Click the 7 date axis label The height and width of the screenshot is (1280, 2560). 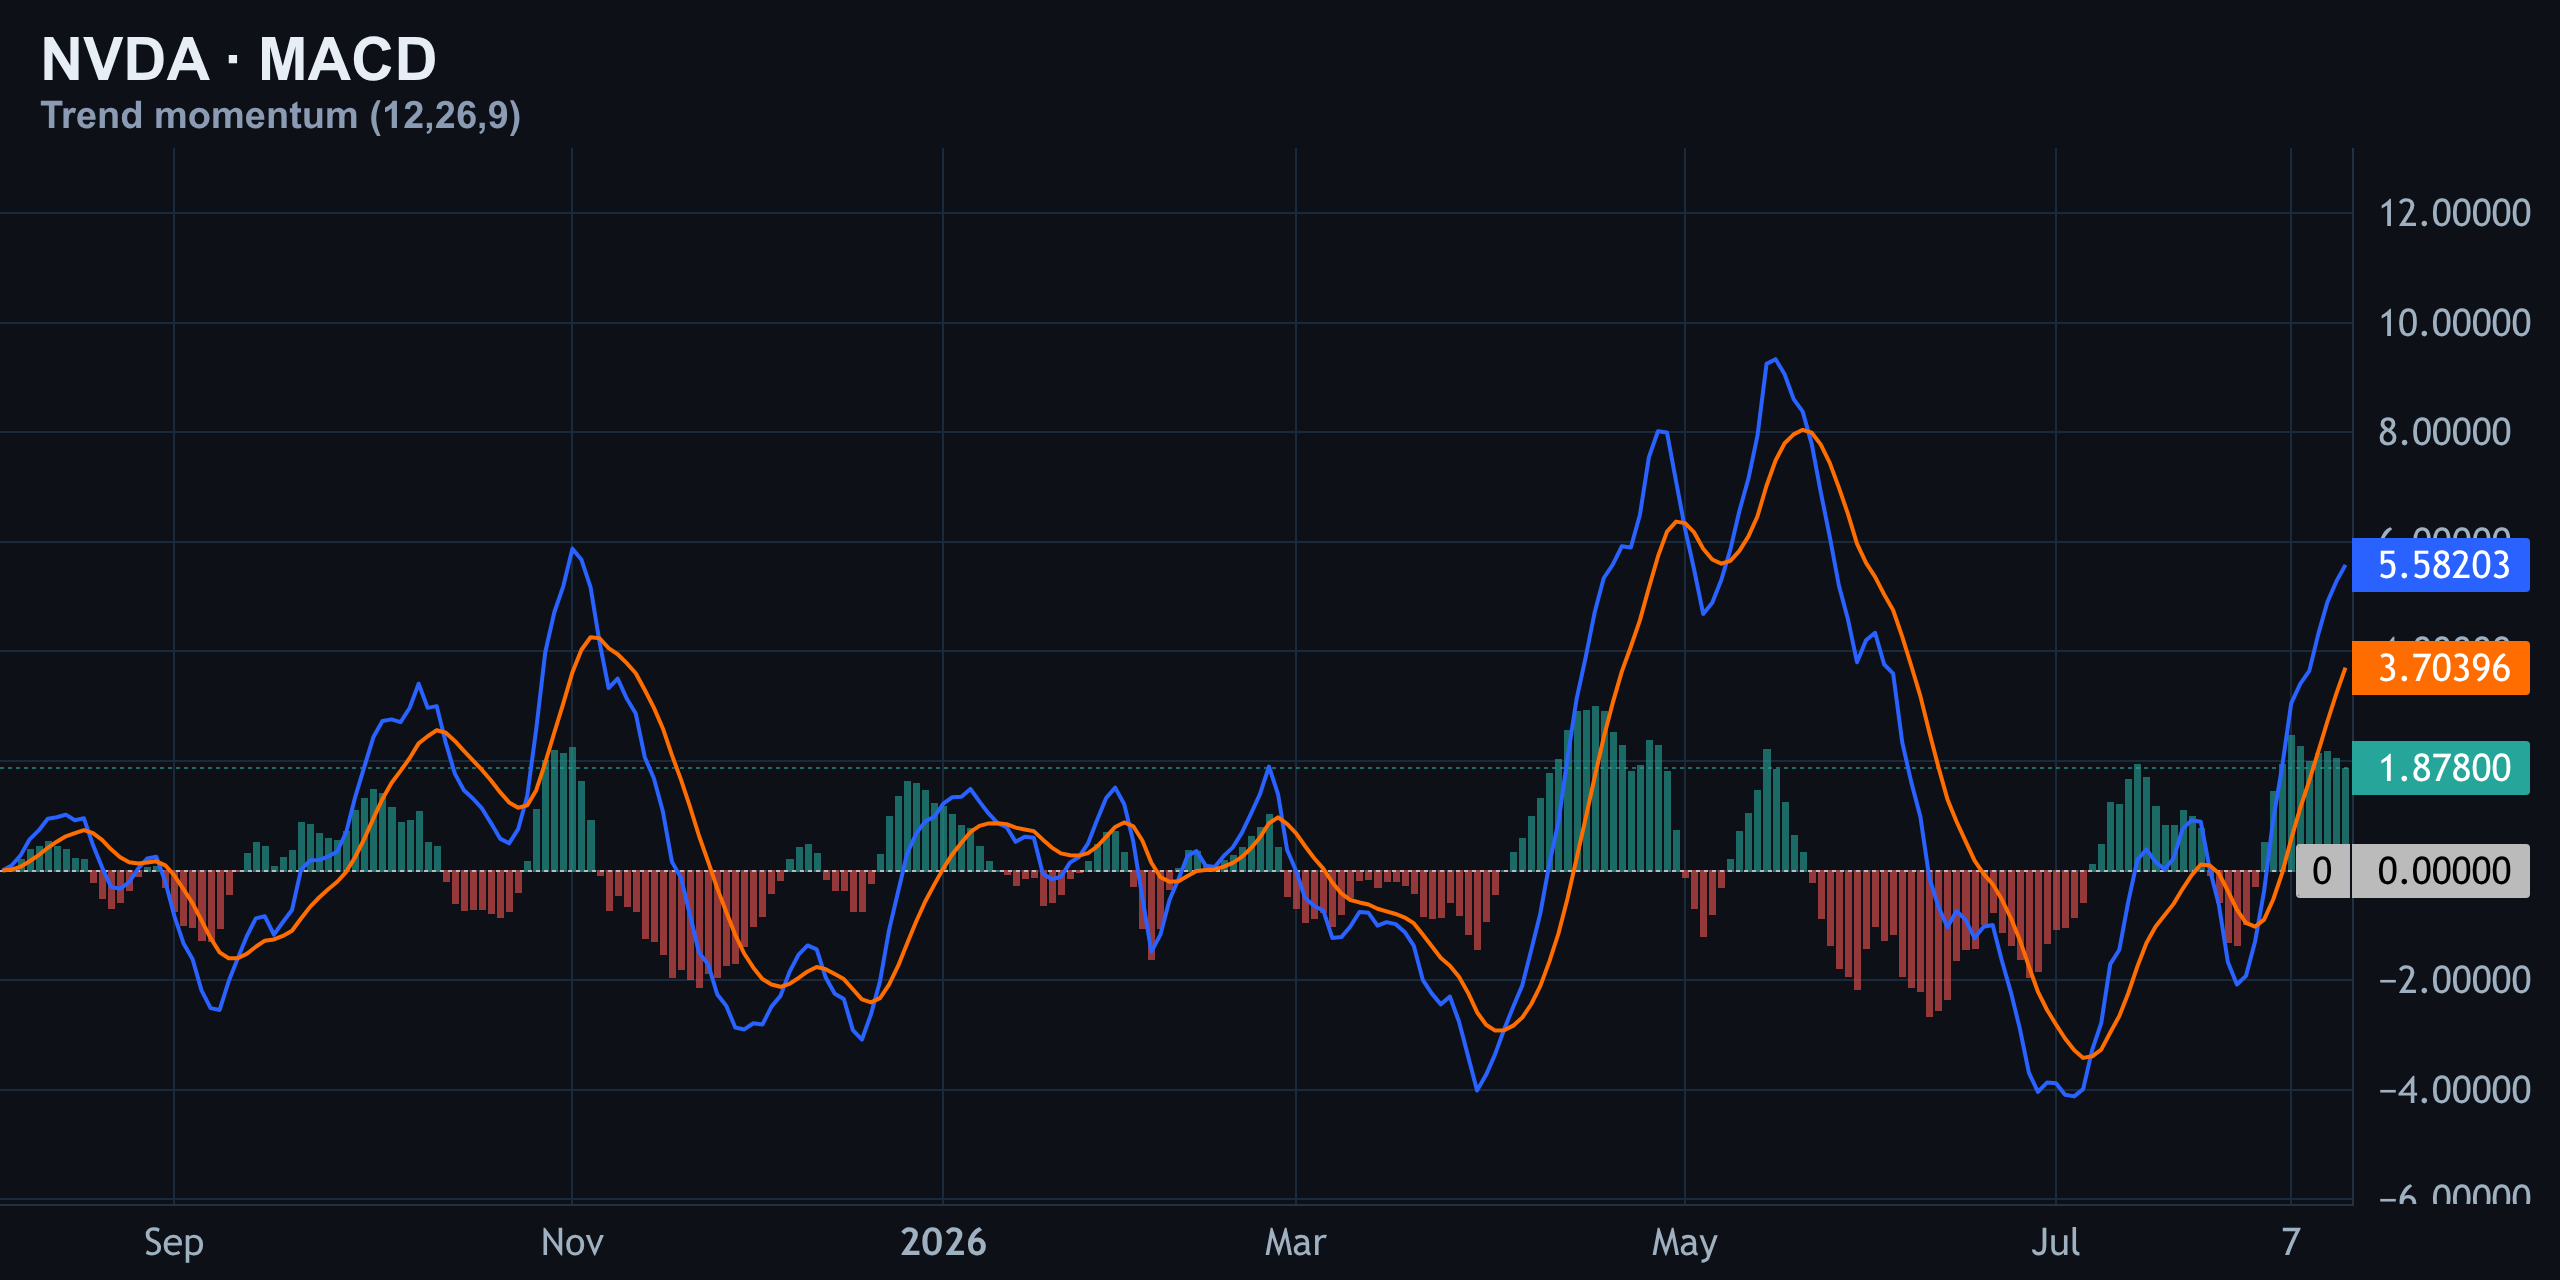pos(2291,1243)
